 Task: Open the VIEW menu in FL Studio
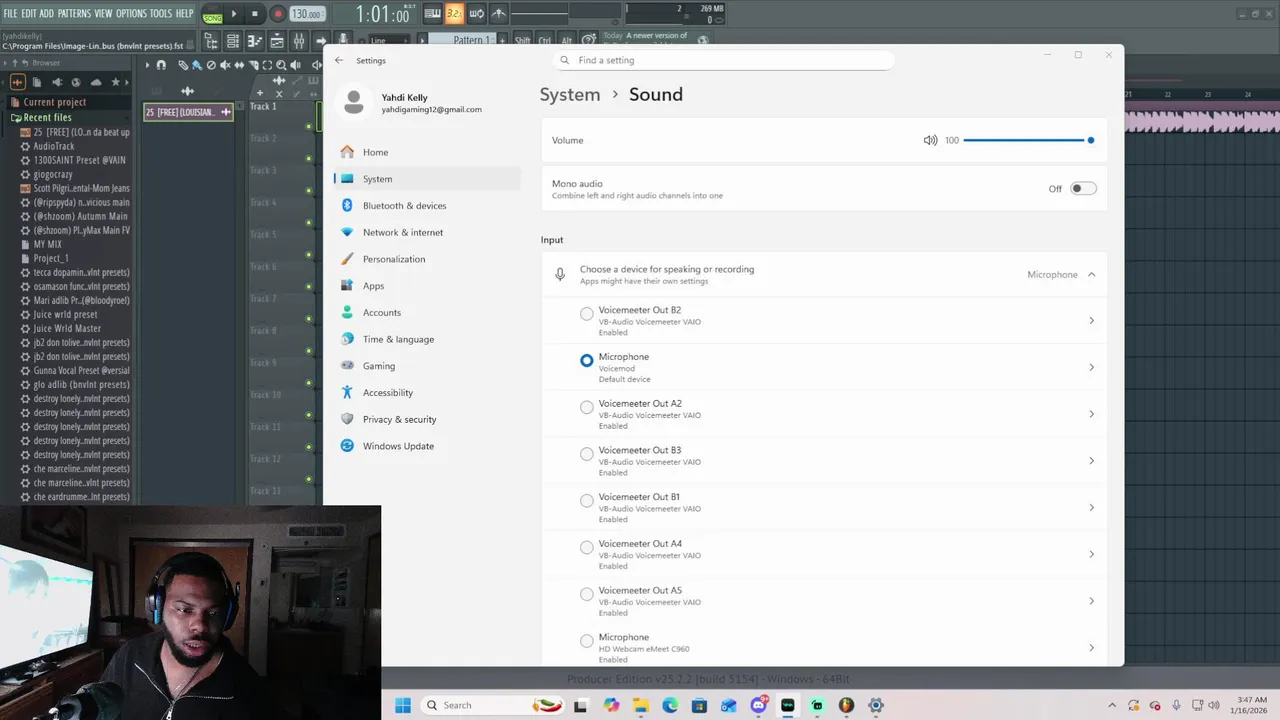click(103, 13)
